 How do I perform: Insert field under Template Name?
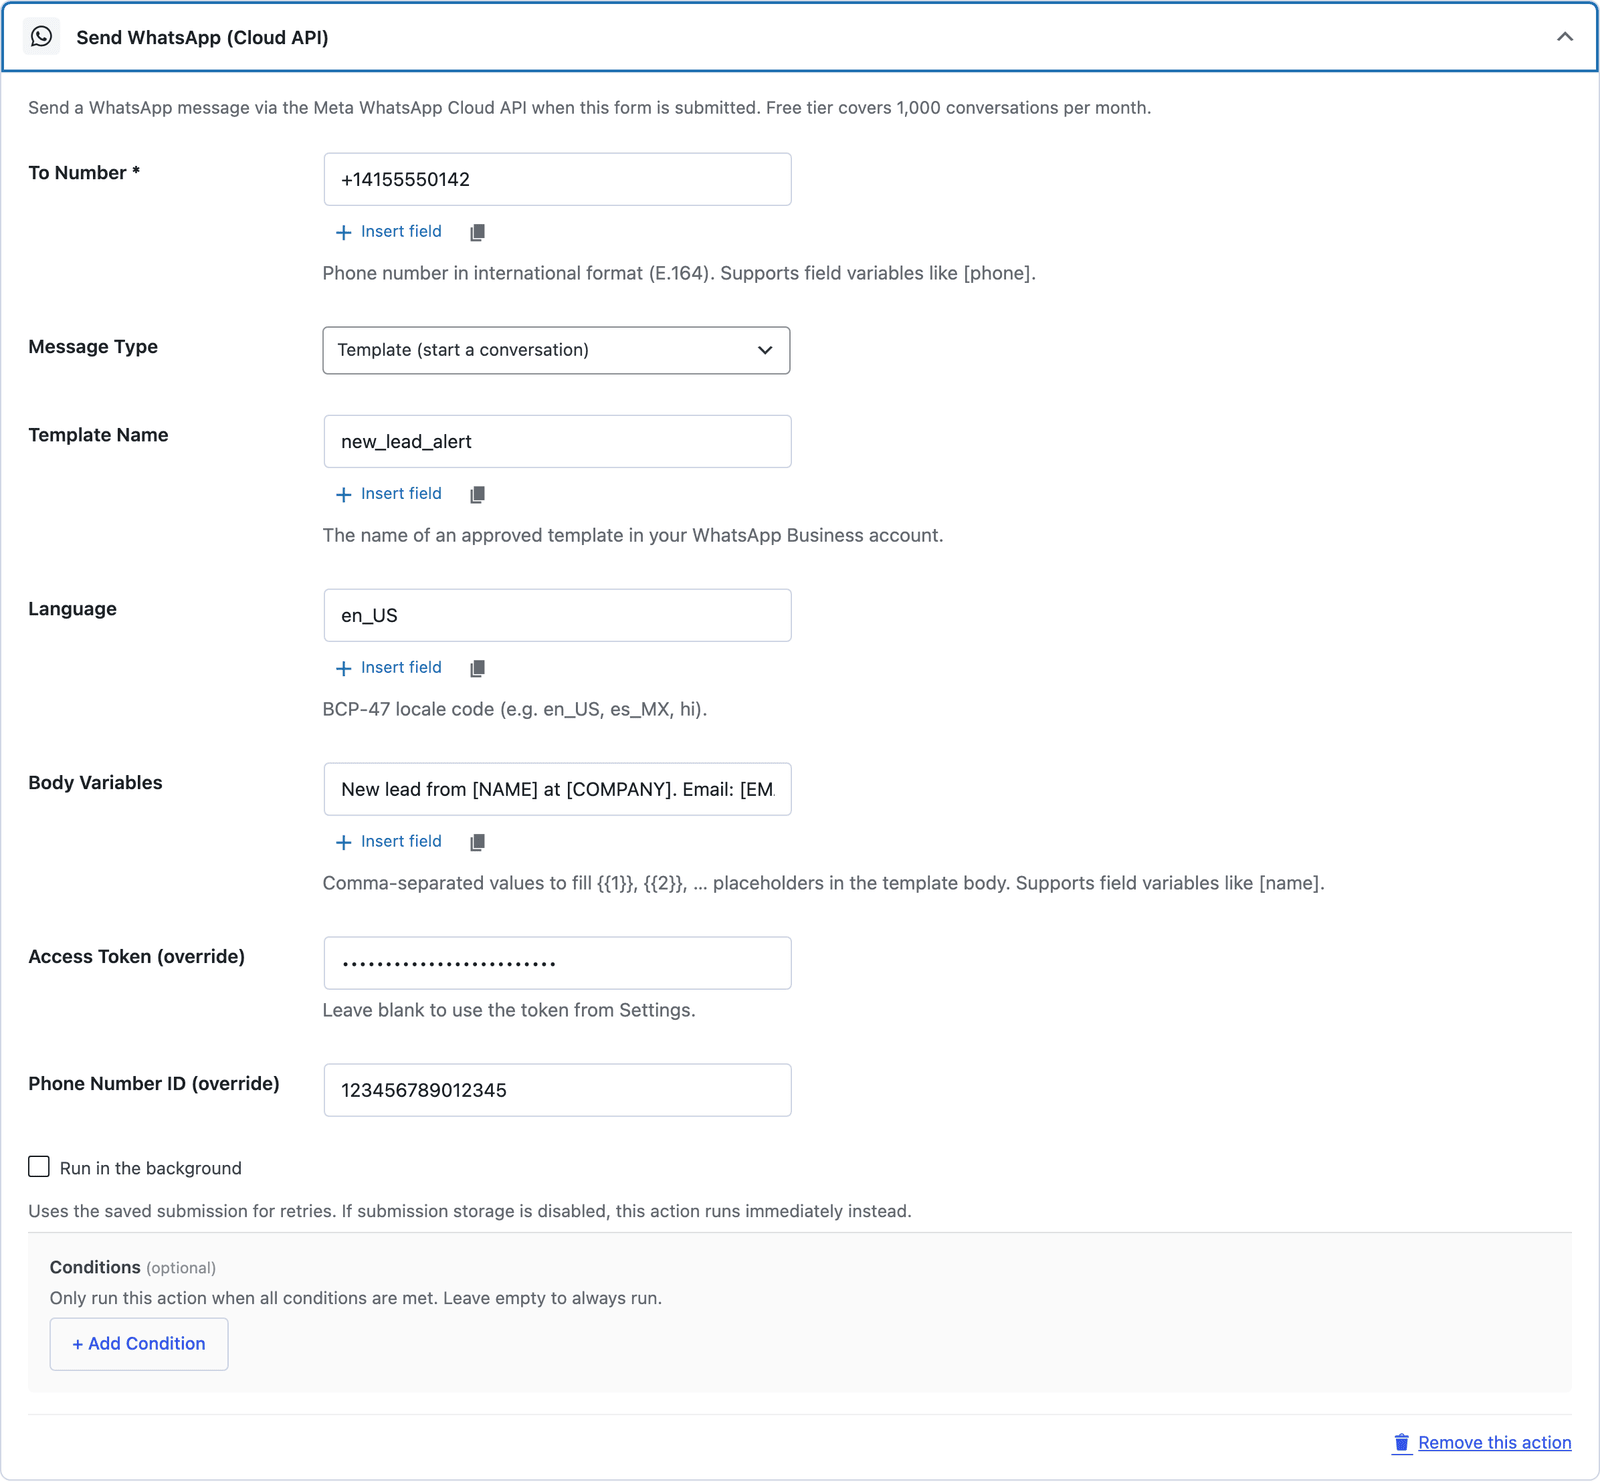point(401,493)
